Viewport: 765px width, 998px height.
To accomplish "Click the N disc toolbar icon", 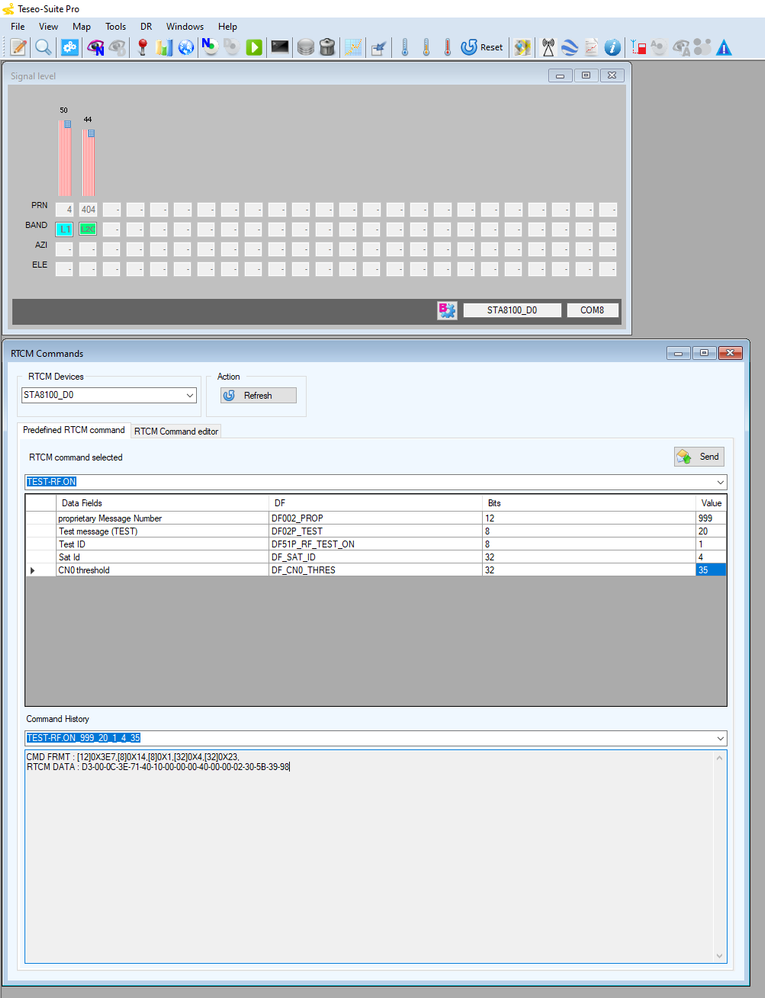I will 209,46.
